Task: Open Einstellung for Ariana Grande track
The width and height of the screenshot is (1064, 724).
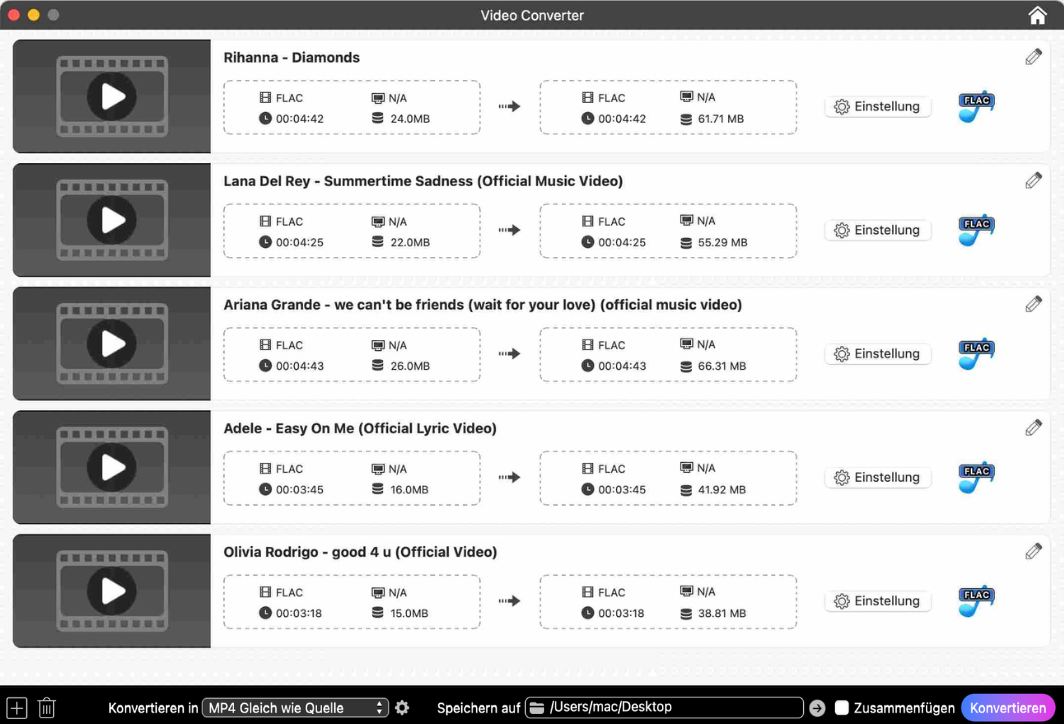Action: (877, 354)
